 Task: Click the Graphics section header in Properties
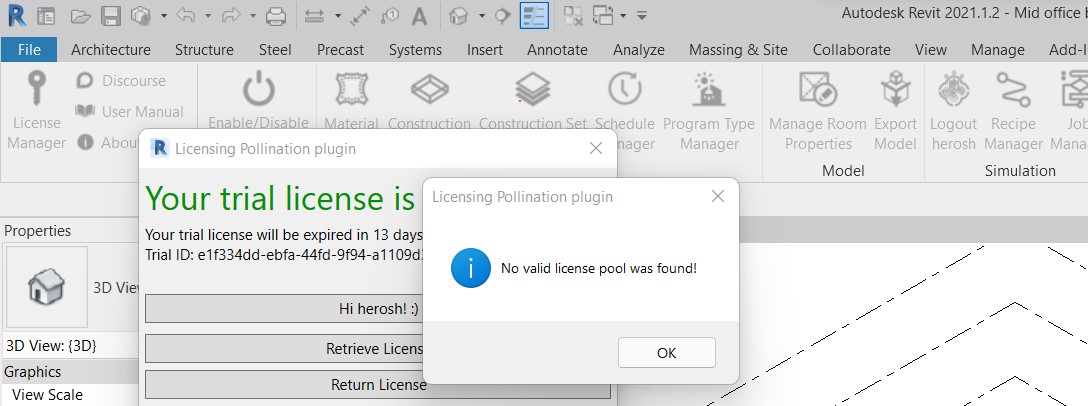(70, 371)
